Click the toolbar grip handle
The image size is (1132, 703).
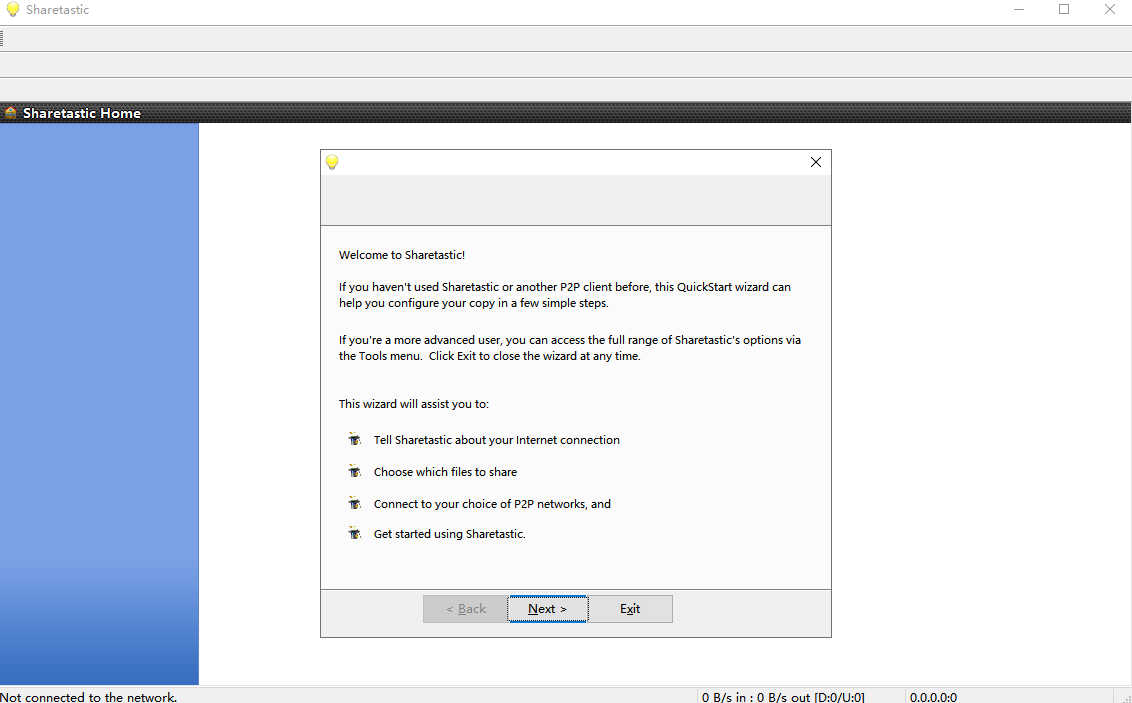[x=2, y=38]
